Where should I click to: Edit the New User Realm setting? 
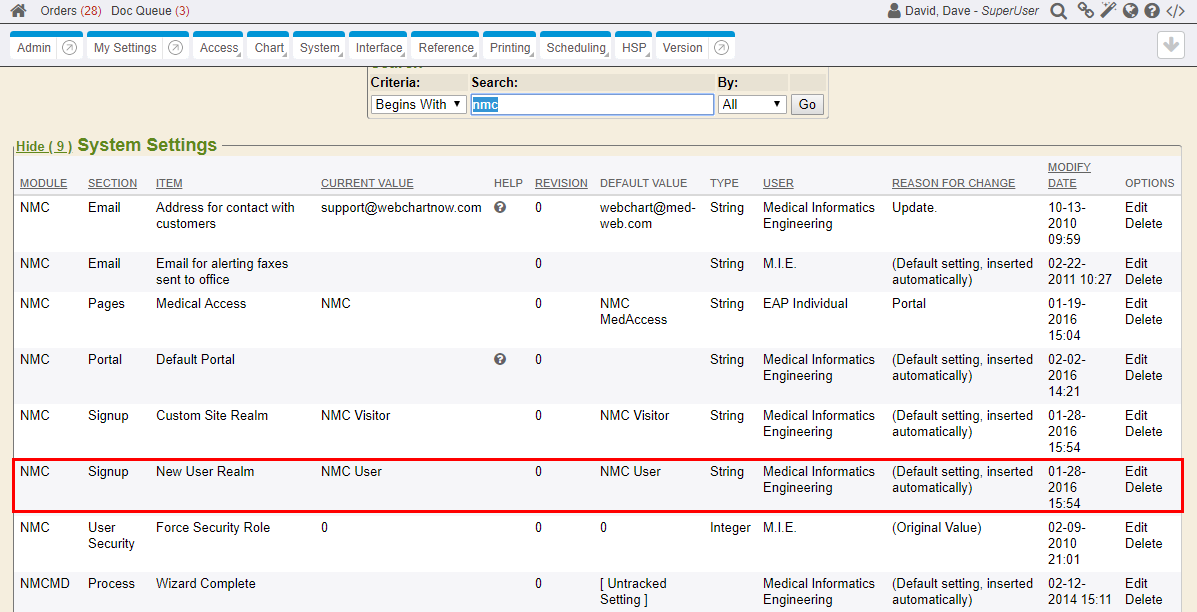[1136, 472]
